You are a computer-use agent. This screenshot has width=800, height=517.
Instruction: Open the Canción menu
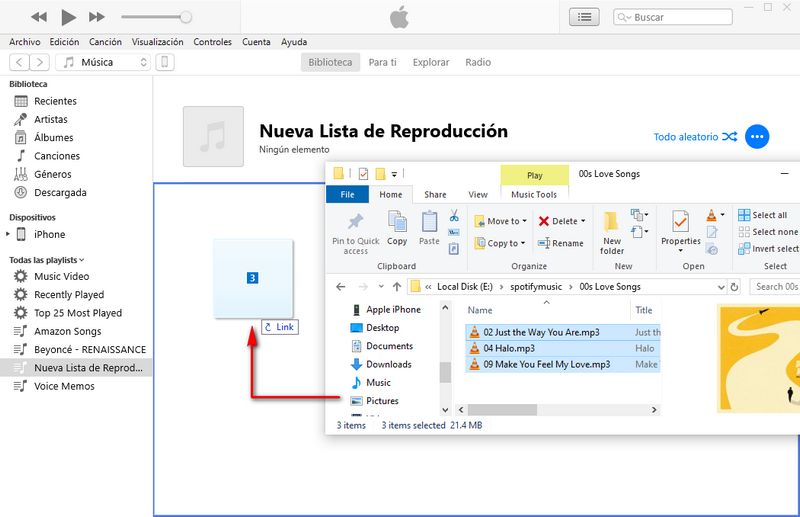point(105,42)
